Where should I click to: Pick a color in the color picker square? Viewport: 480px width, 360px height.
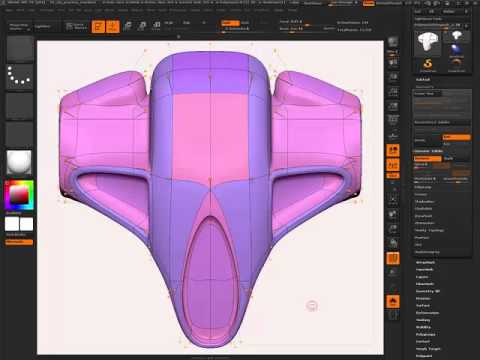[x=19, y=195]
